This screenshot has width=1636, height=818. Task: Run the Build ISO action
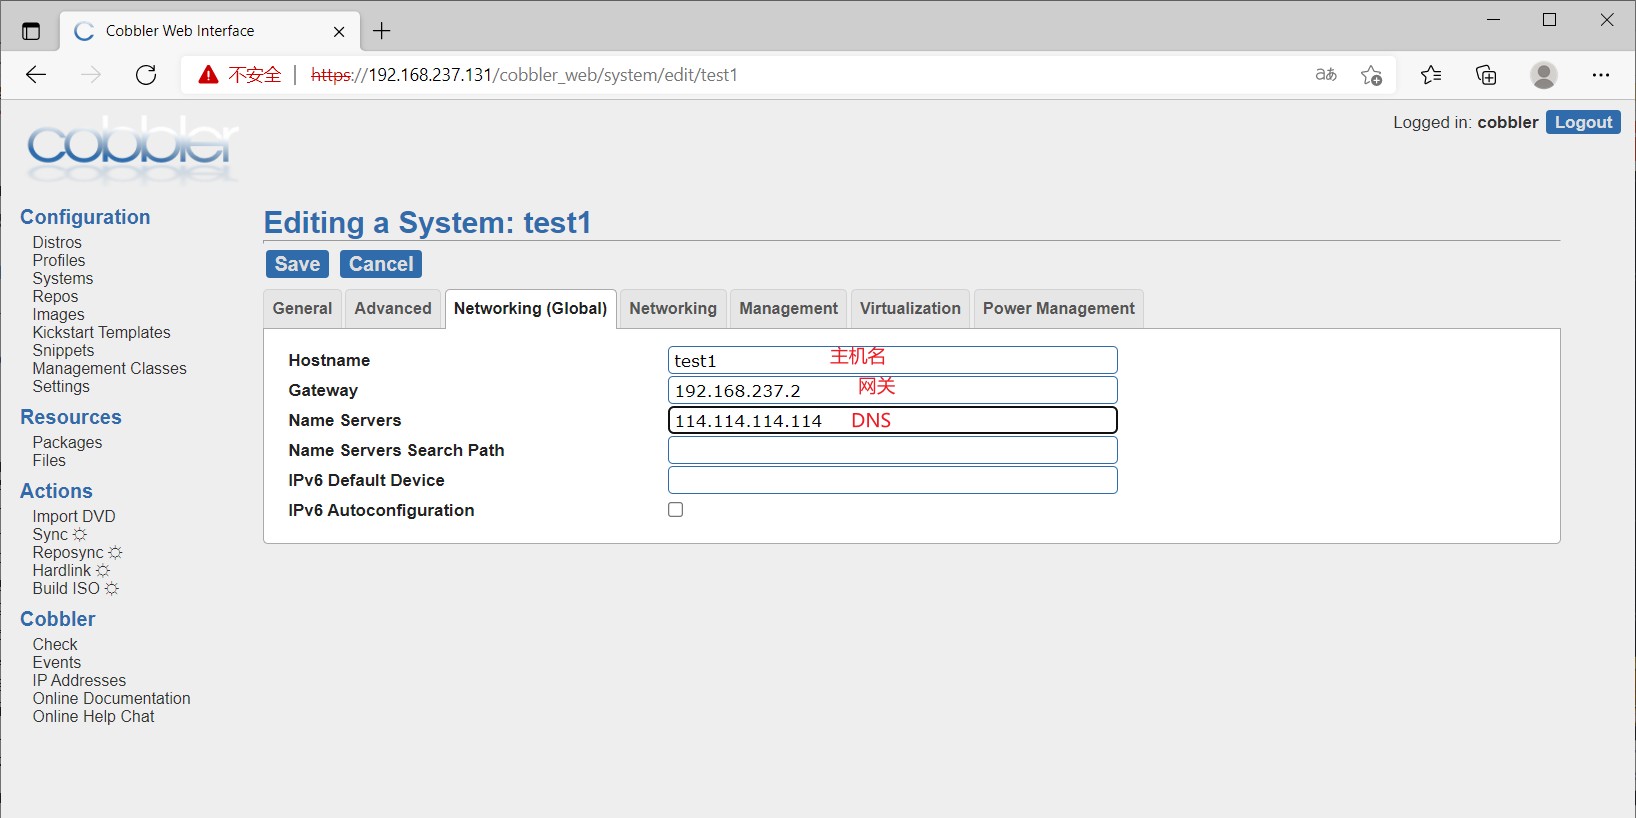tap(75, 588)
